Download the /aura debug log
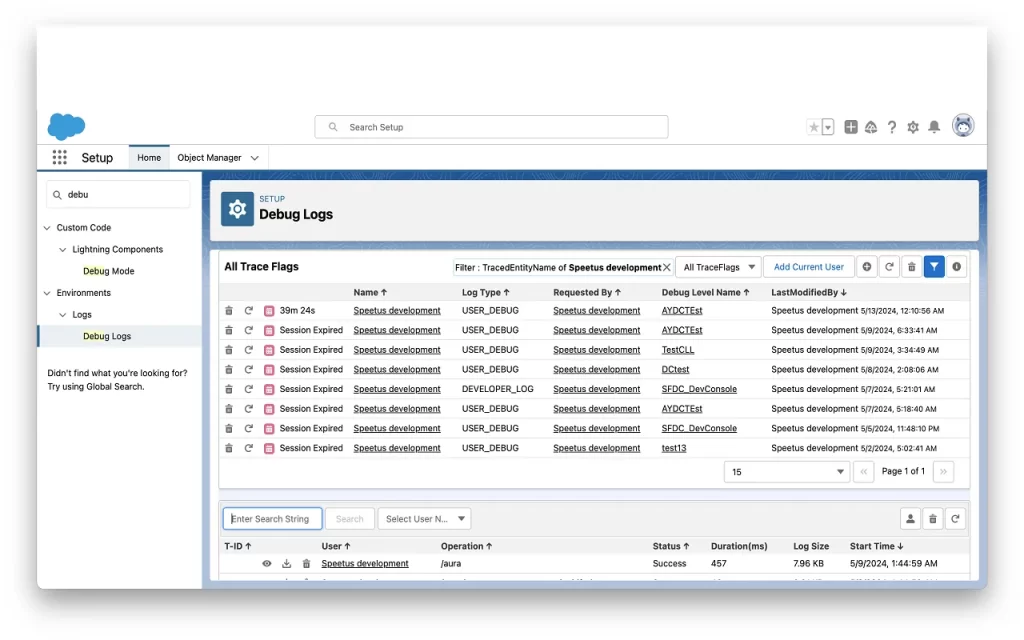 [286, 564]
